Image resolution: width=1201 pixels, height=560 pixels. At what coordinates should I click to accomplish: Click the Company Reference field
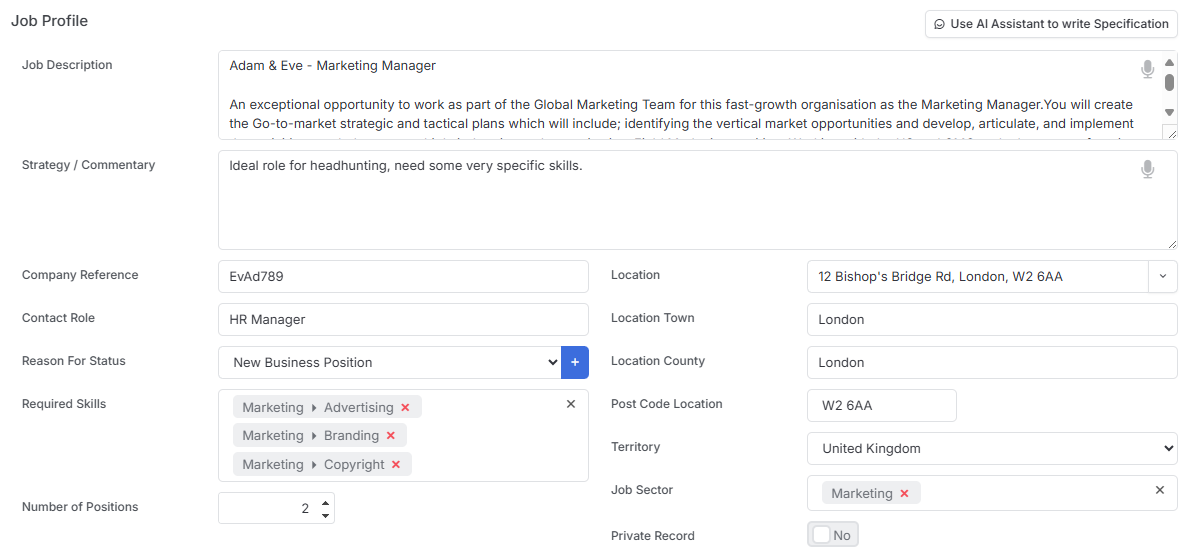[x=403, y=276]
